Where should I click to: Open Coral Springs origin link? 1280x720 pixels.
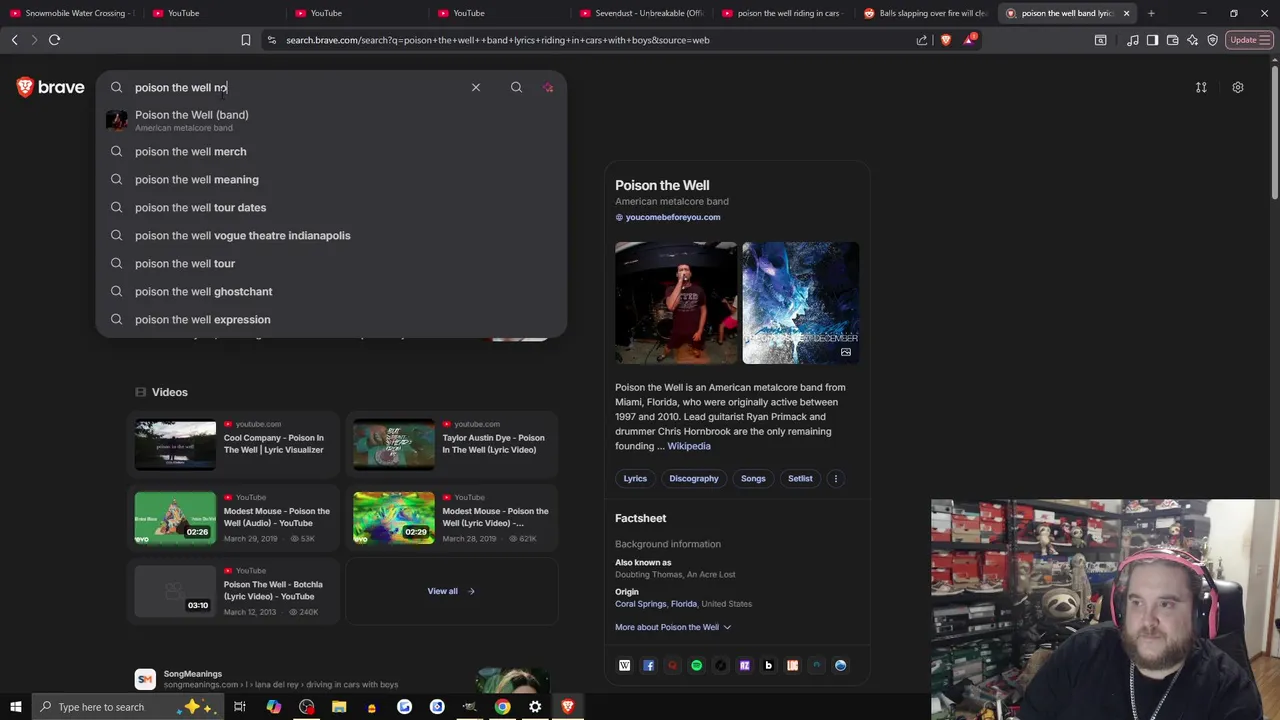point(641,604)
